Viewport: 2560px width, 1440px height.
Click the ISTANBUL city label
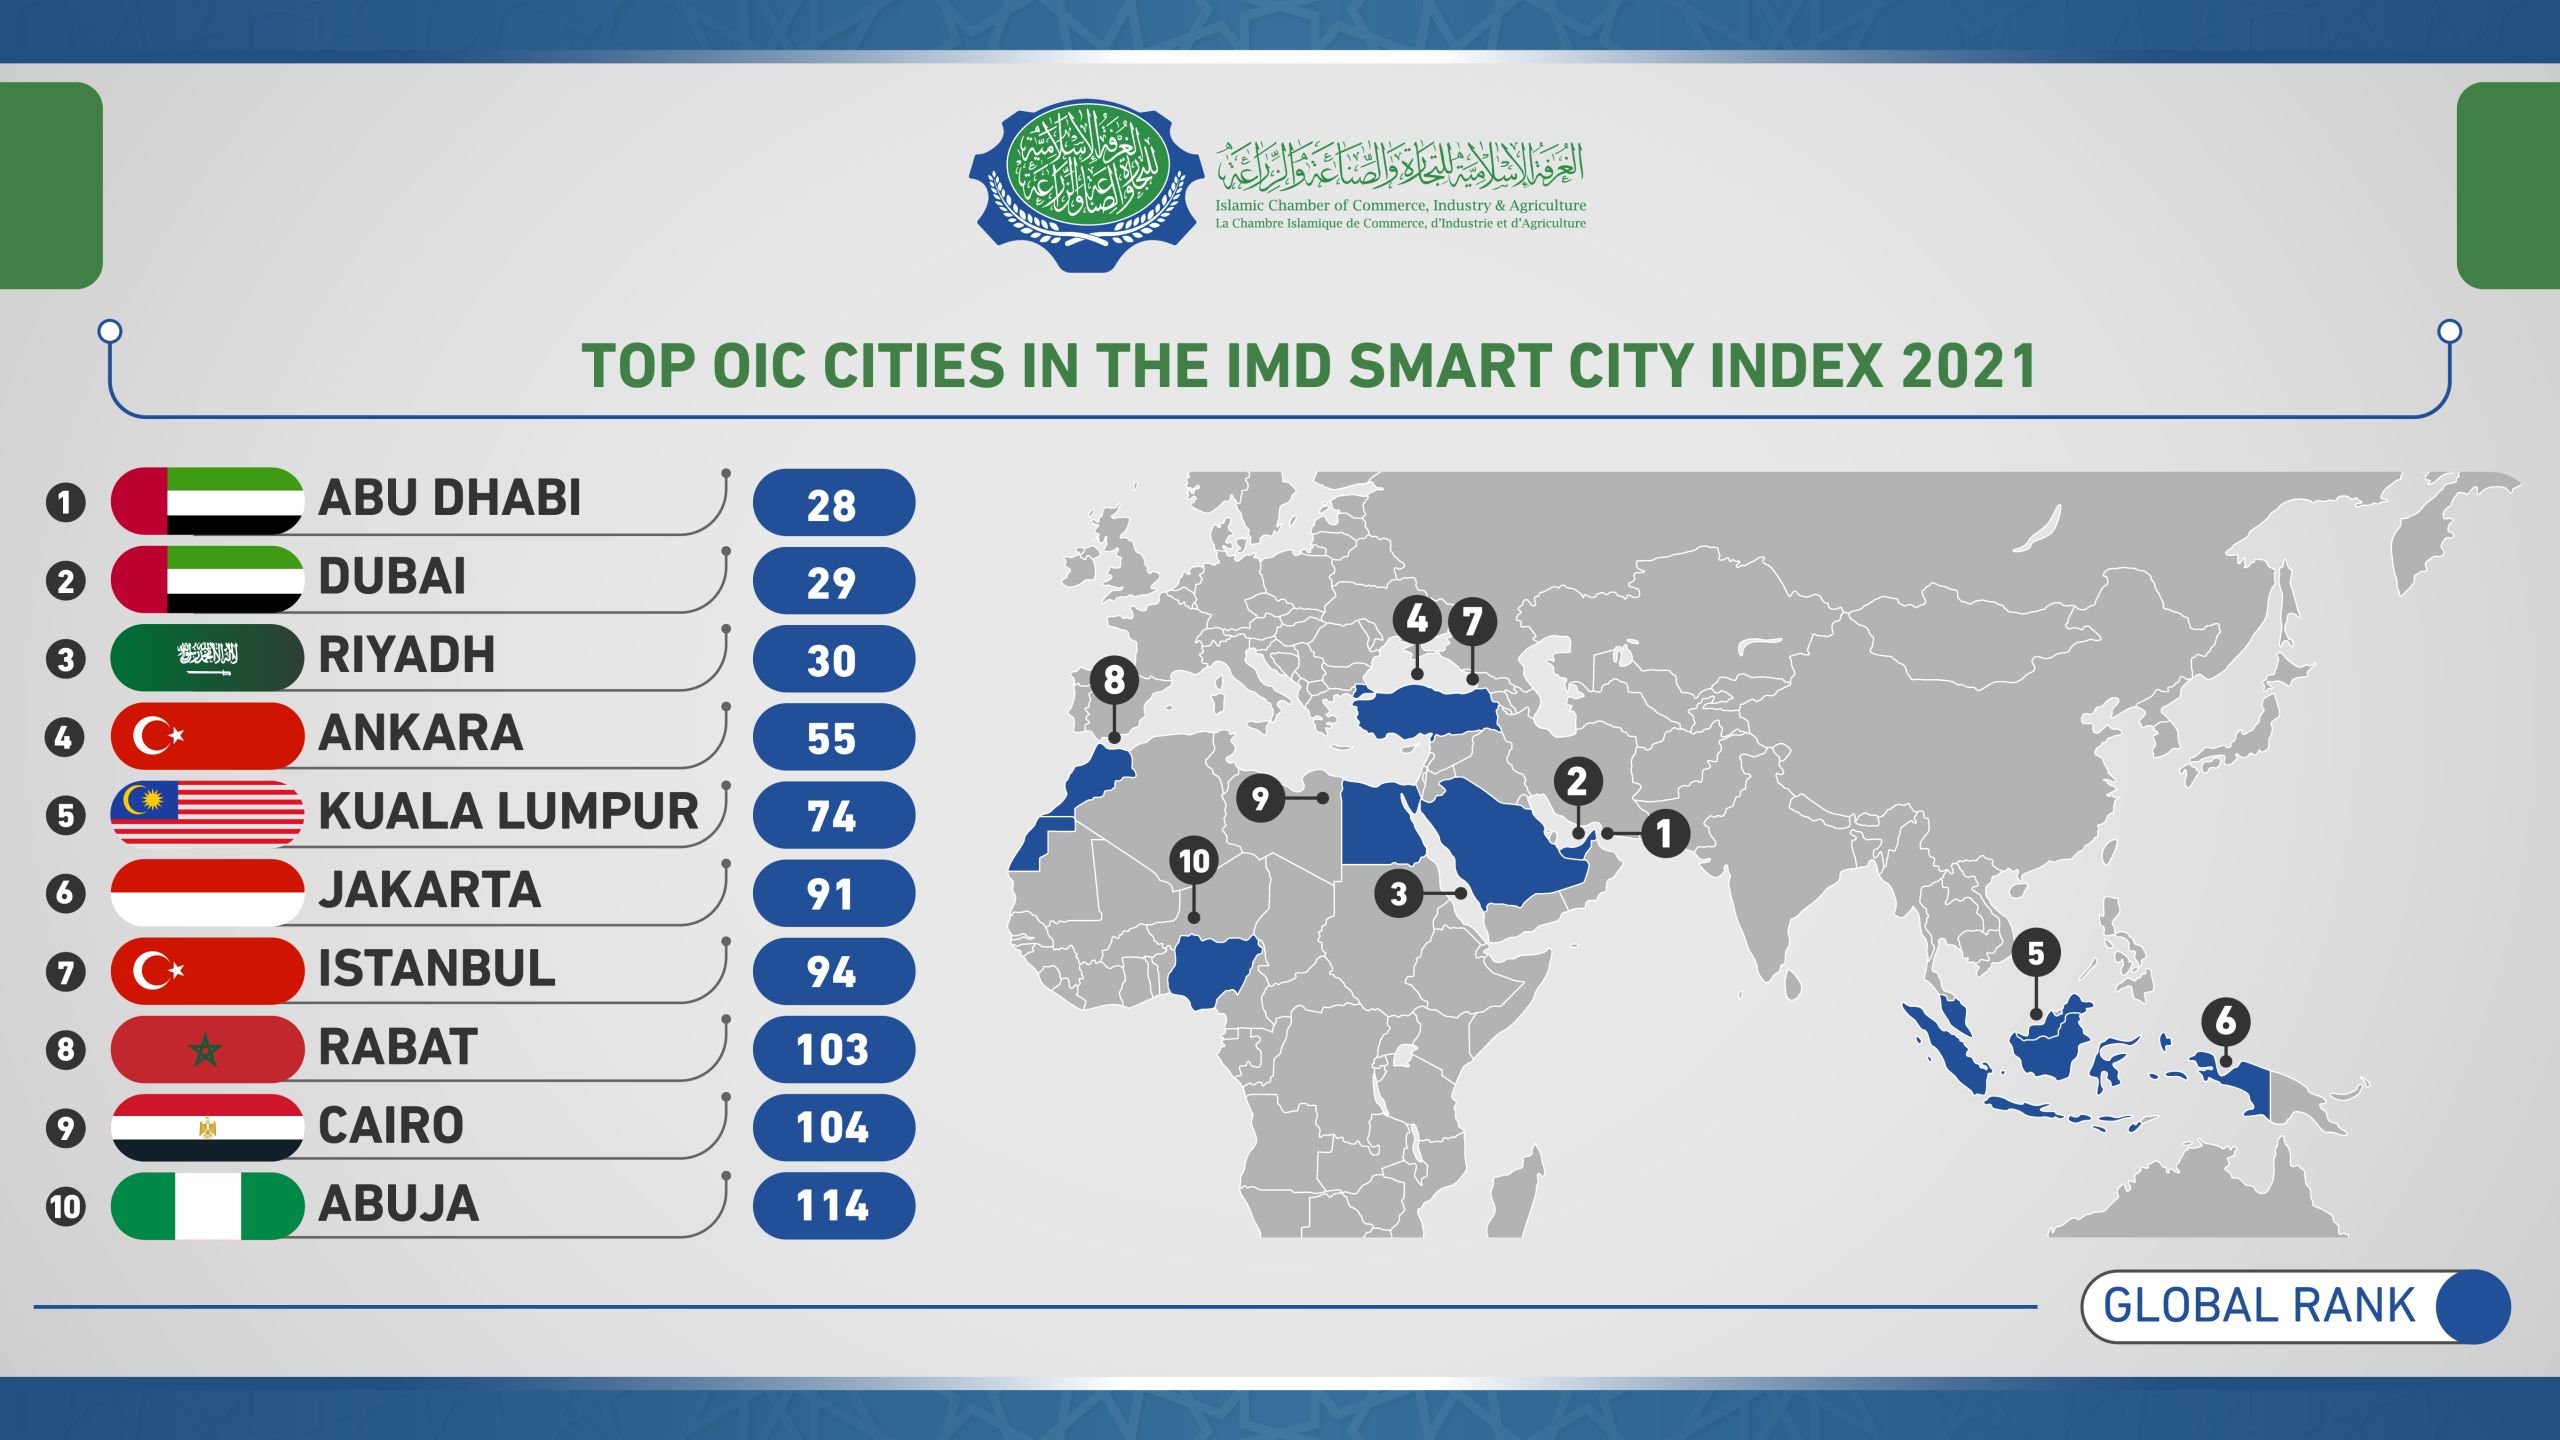tap(436, 969)
